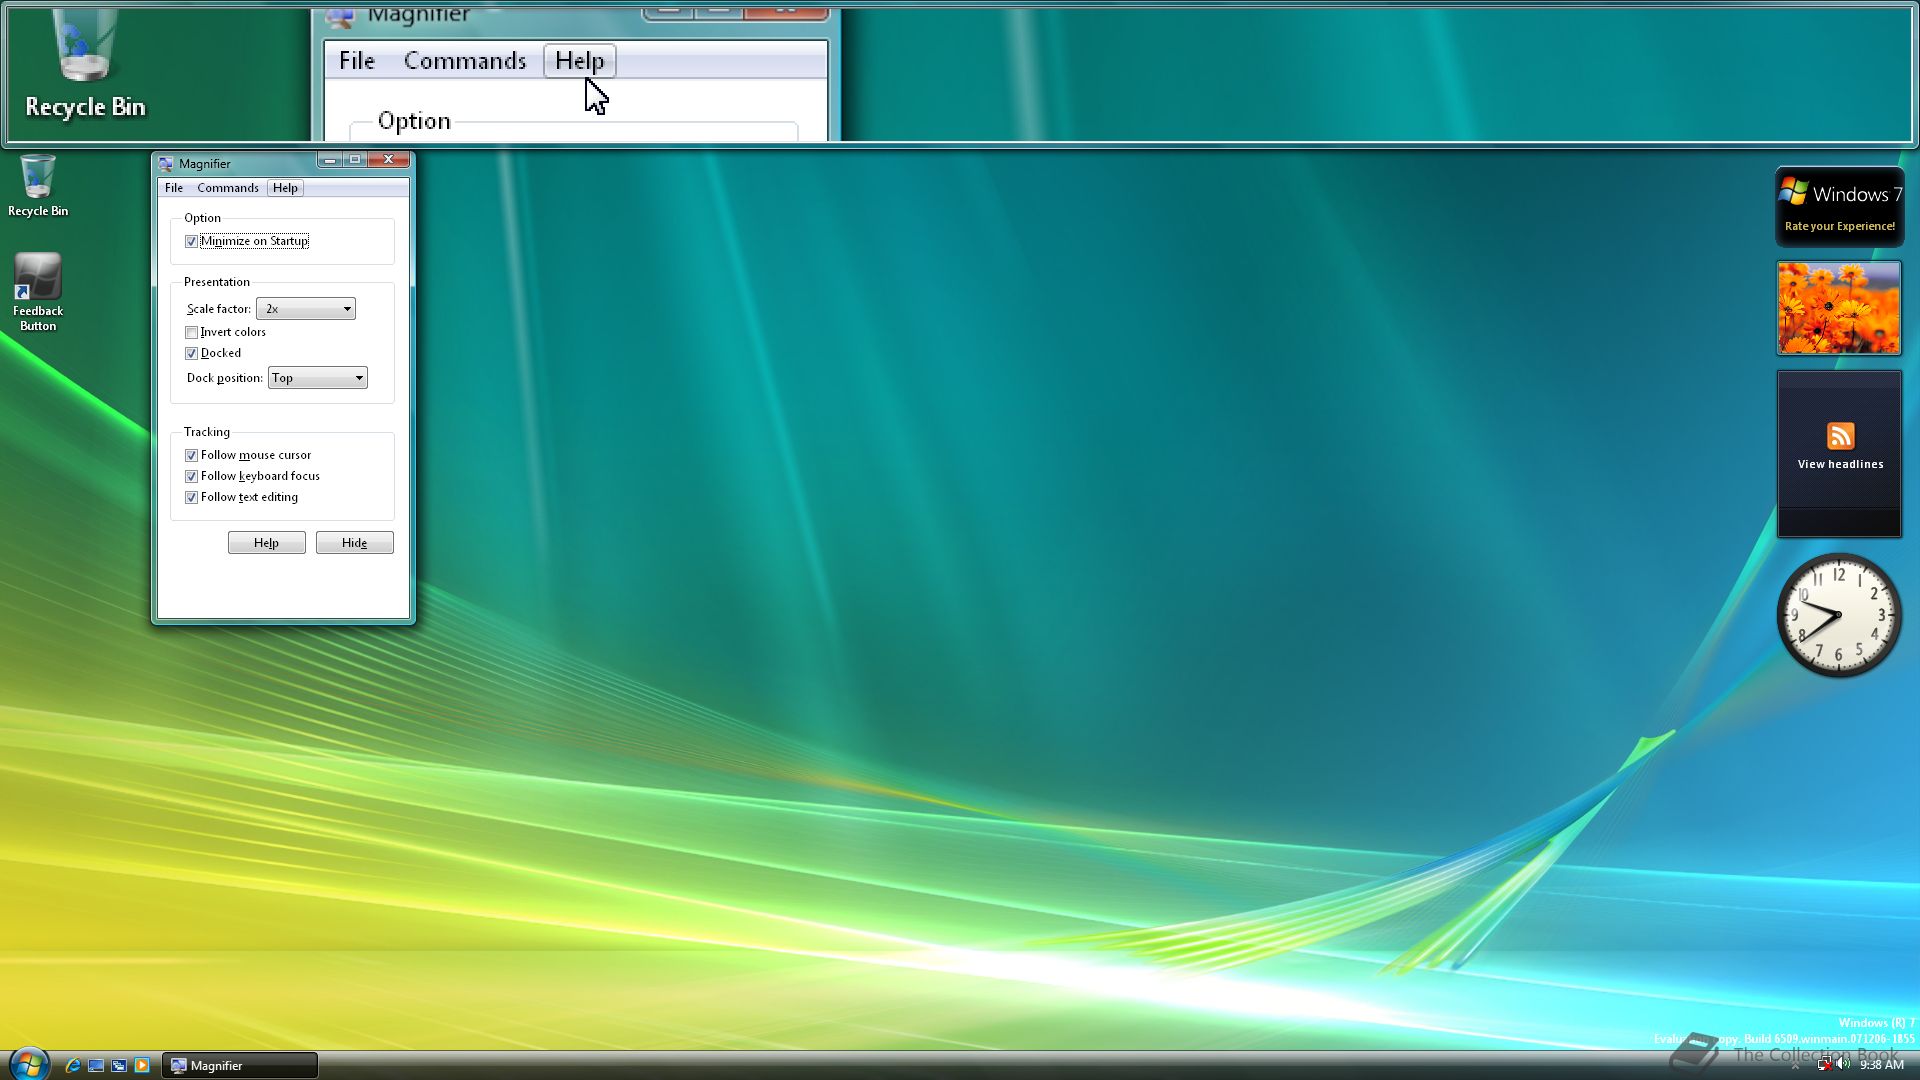Toggle Follow mouse cursor checkbox
The image size is (1920, 1080).
coord(191,455)
